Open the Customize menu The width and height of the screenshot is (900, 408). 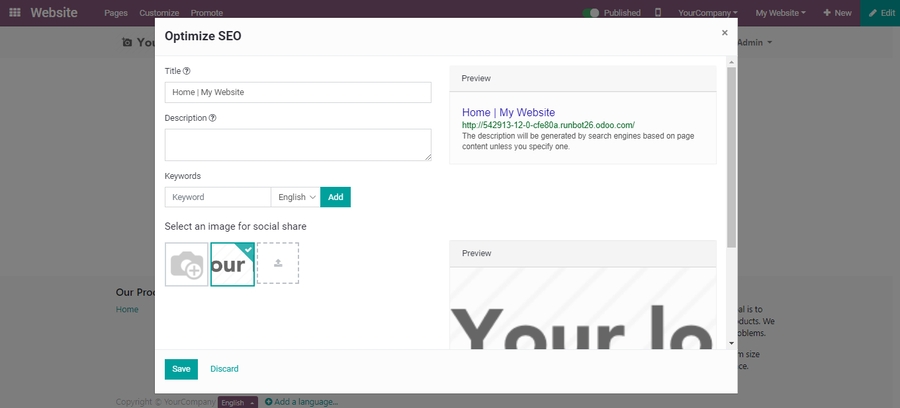pyautogui.click(x=159, y=13)
